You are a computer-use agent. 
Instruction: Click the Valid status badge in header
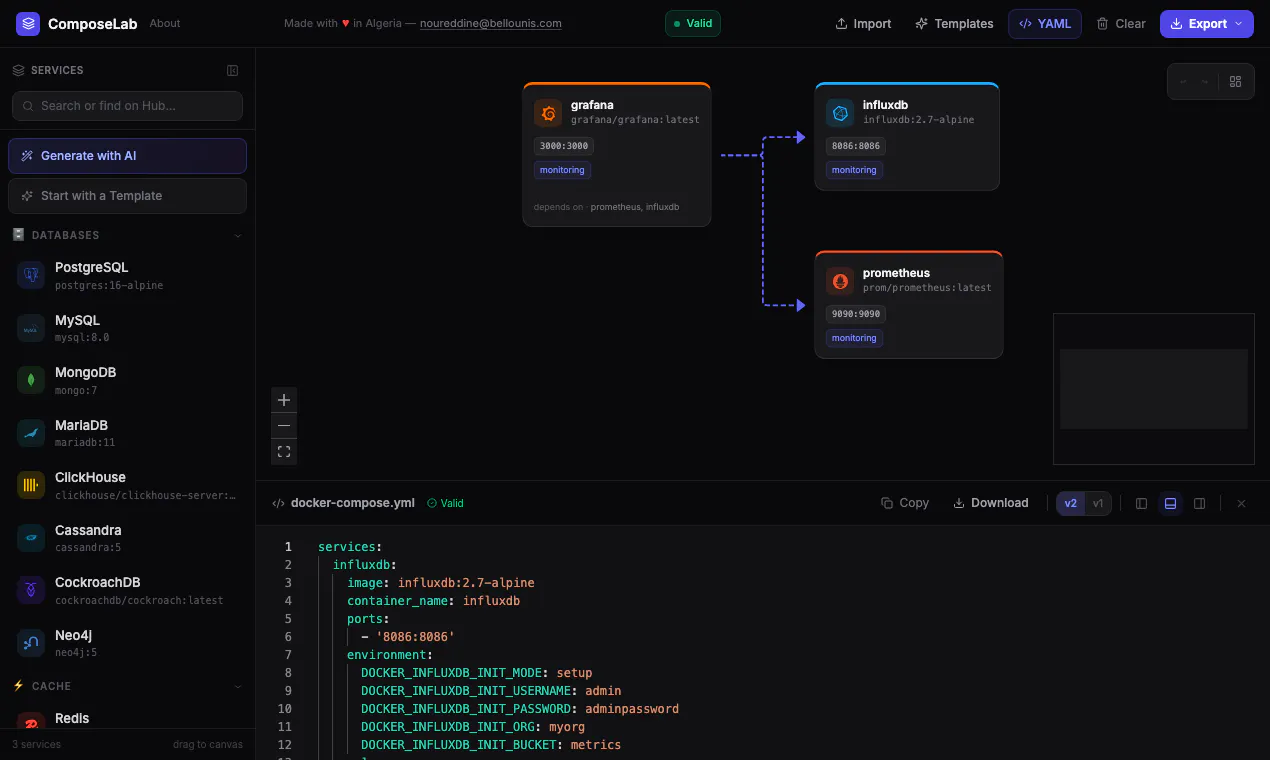(x=692, y=23)
